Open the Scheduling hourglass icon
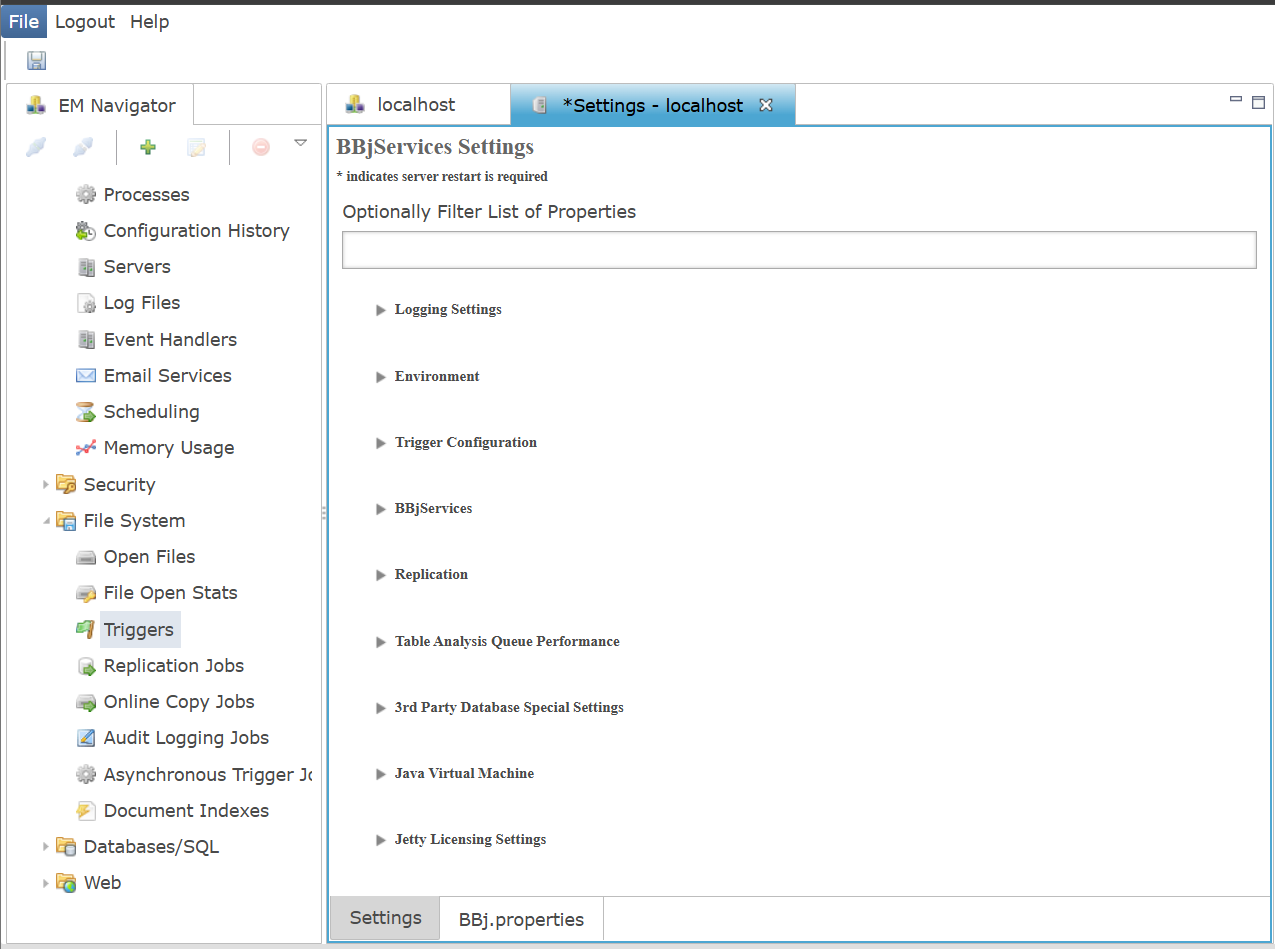Image resolution: width=1275 pixels, height=949 pixels. (x=86, y=412)
